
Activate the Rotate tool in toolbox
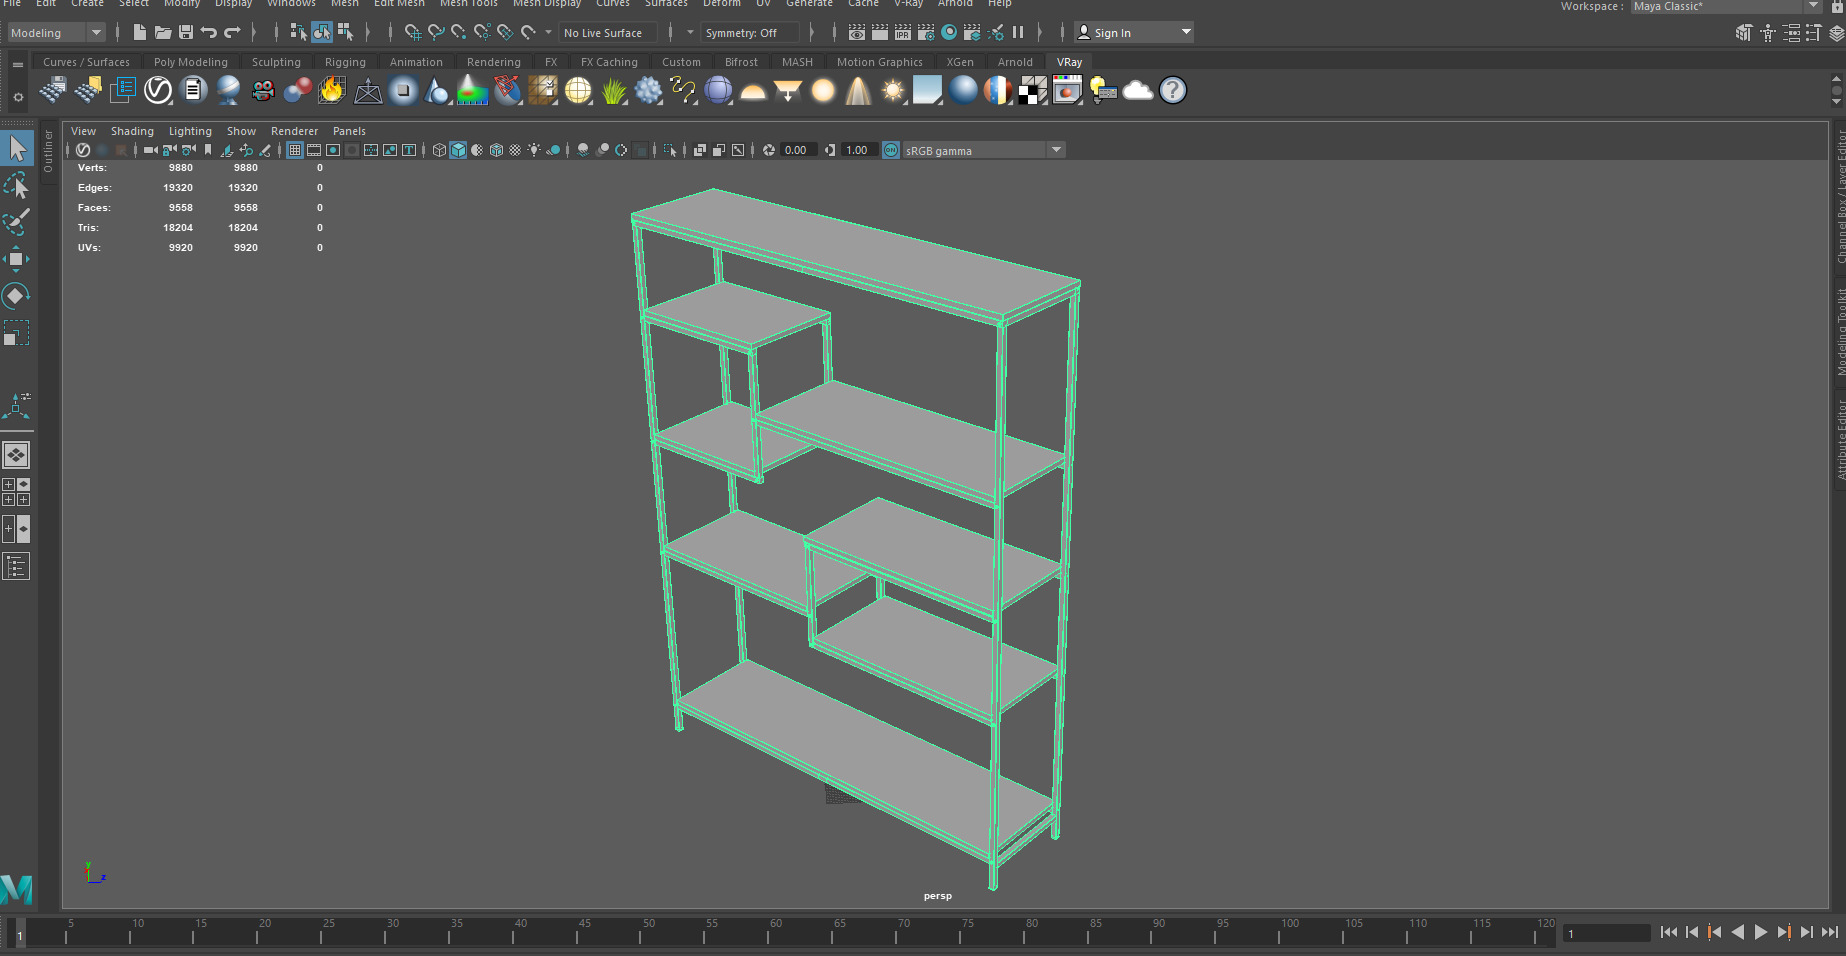(17, 296)
